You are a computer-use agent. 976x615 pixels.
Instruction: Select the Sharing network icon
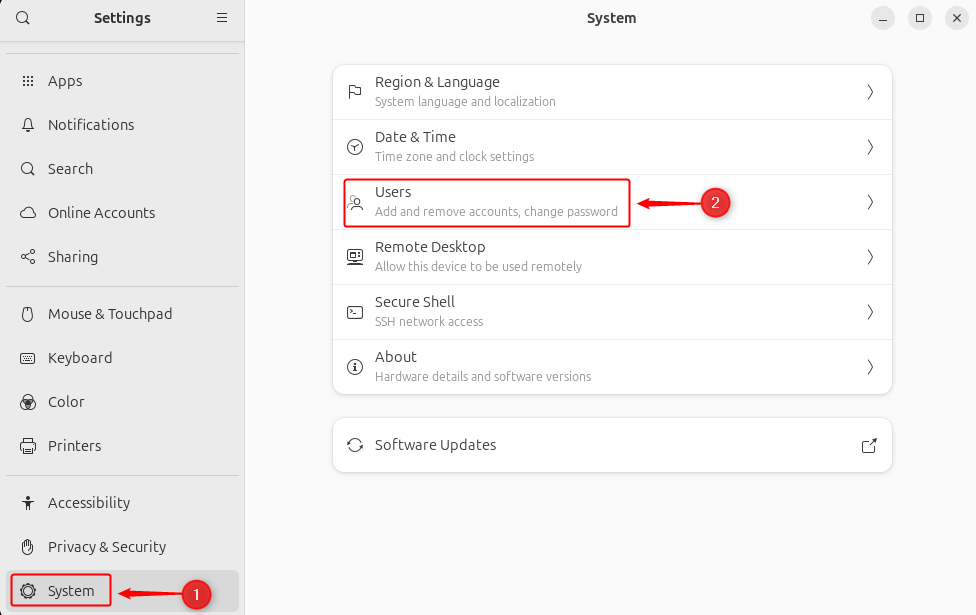27,257
